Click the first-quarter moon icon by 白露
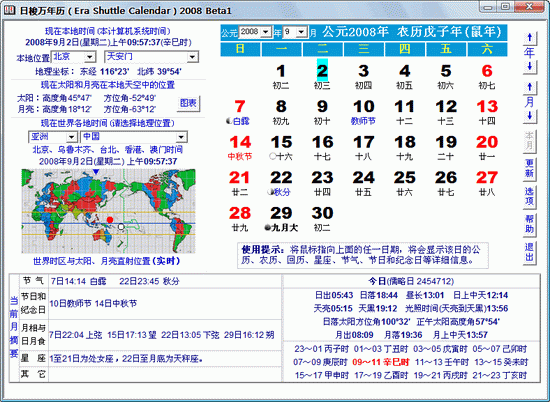The image size is (550, 402). [229, 121]
